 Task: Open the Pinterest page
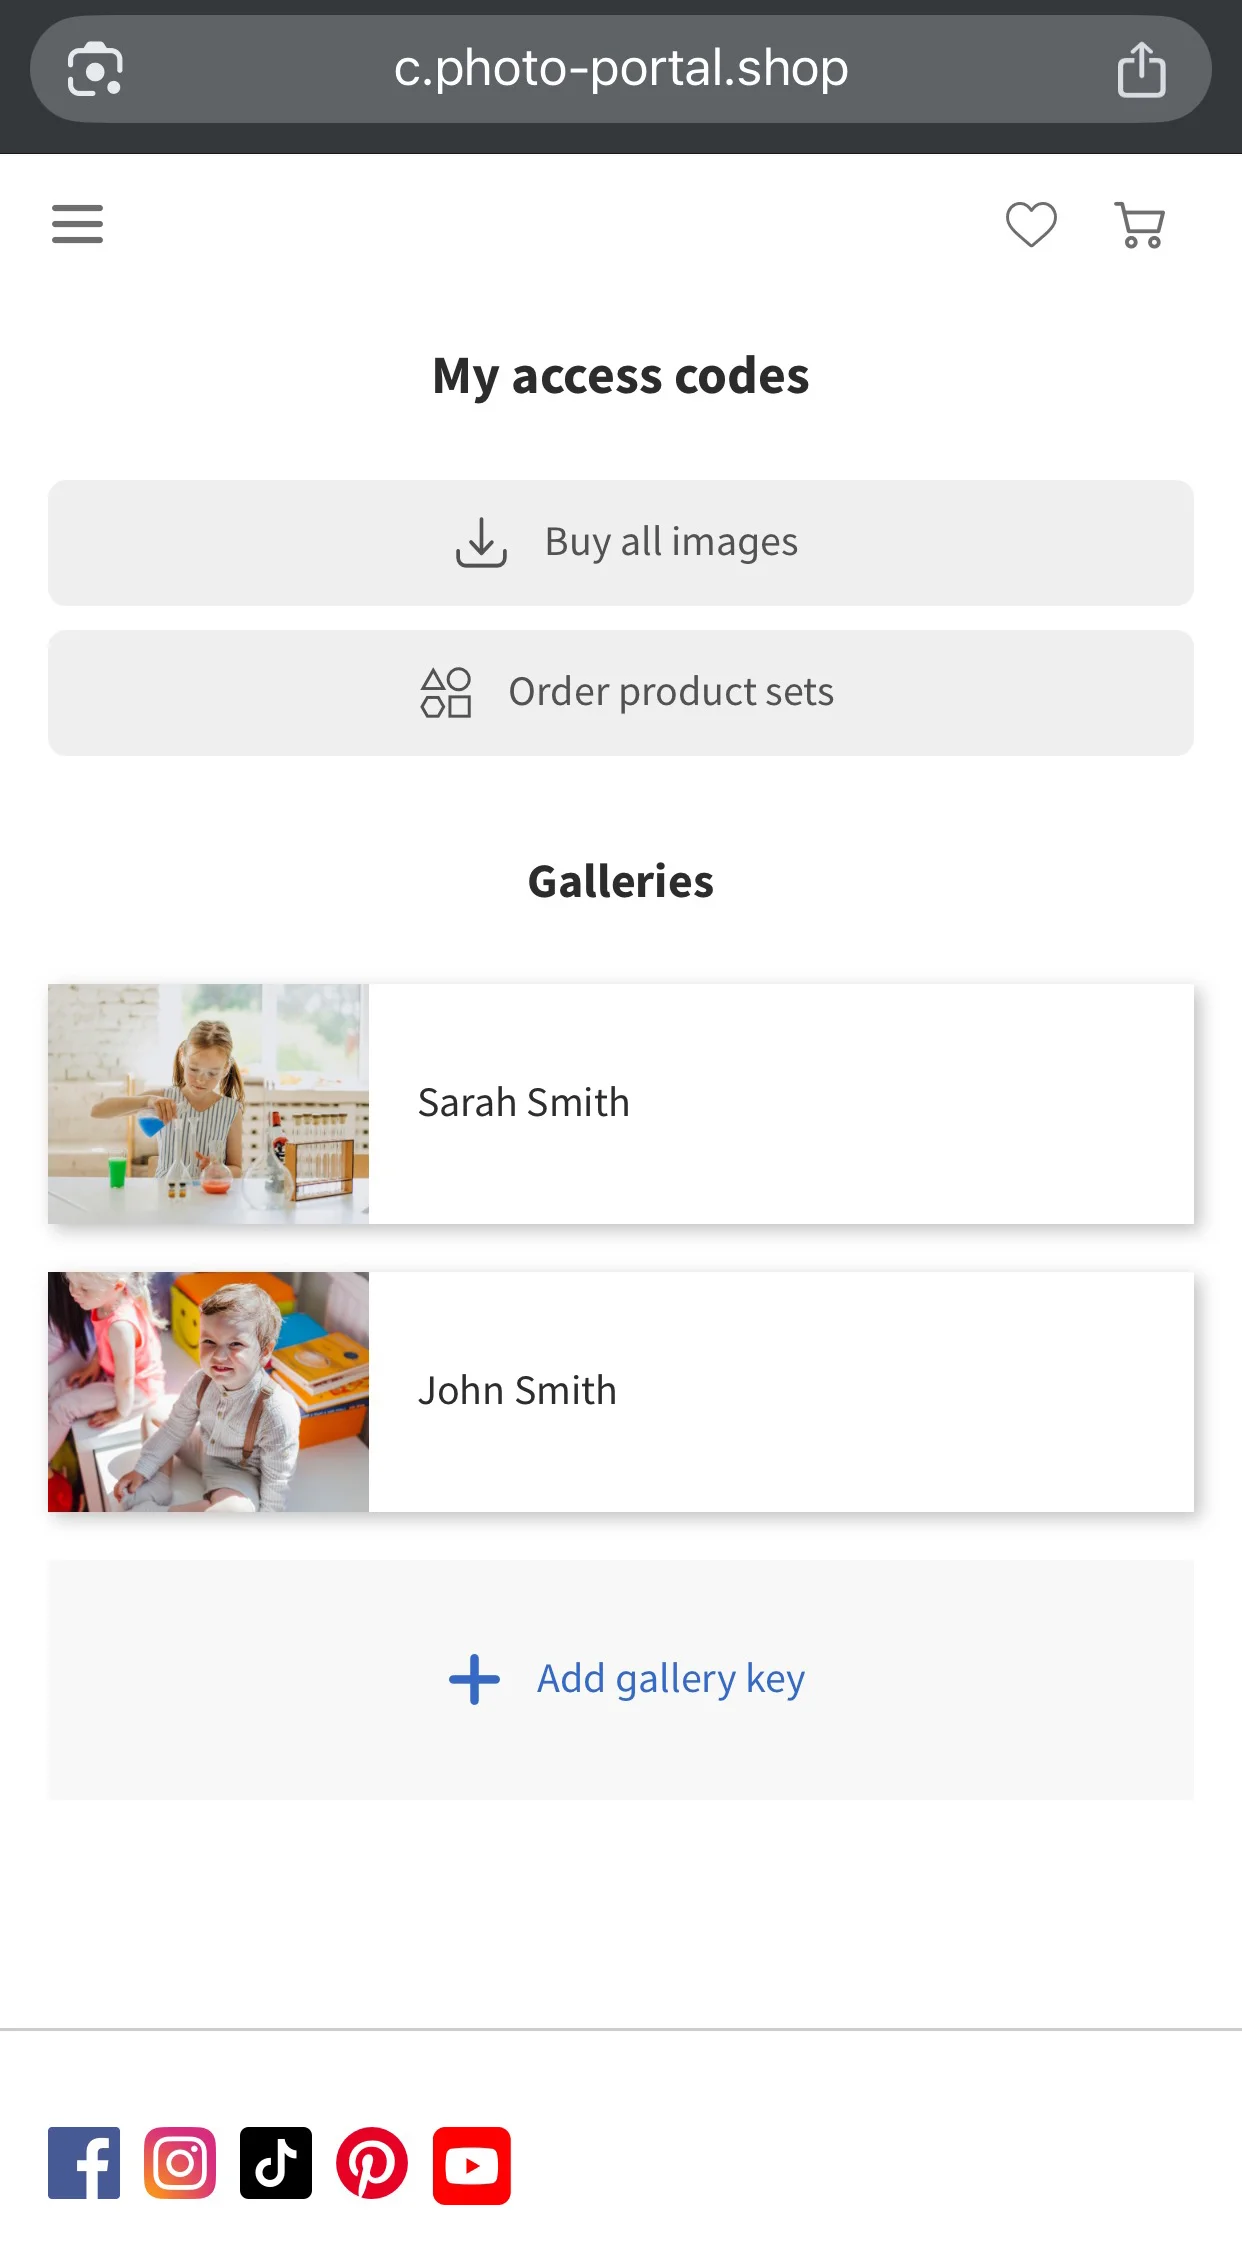[x=372, y=2163]
